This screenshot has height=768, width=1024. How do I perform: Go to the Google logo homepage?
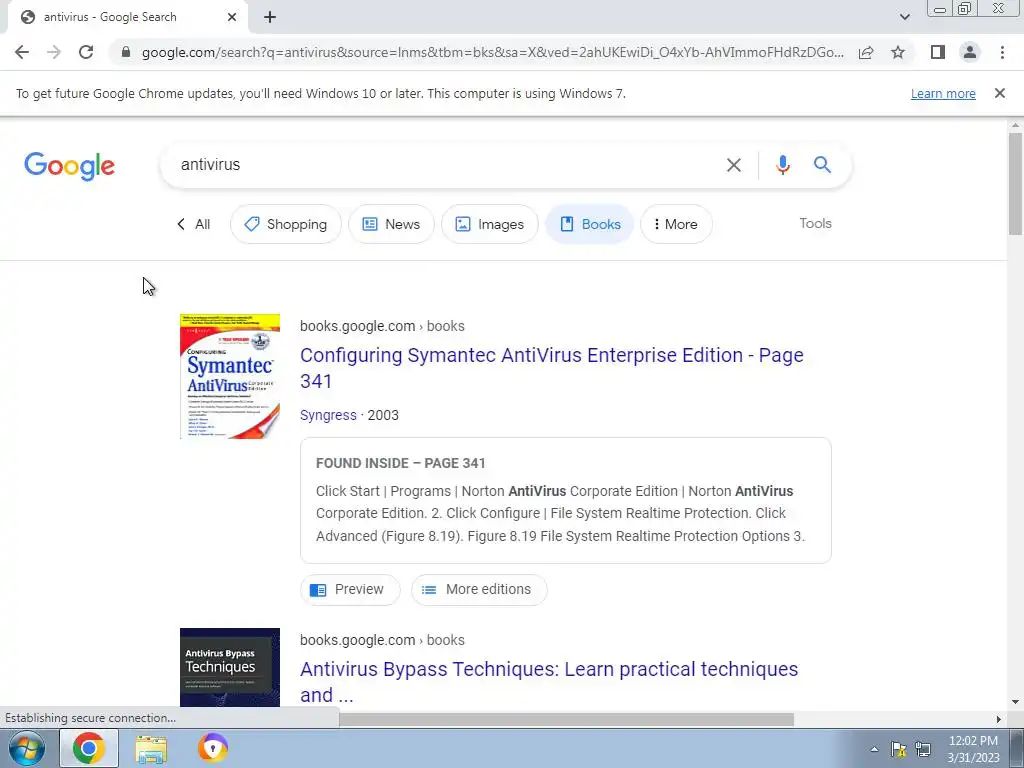click(69, 166)
